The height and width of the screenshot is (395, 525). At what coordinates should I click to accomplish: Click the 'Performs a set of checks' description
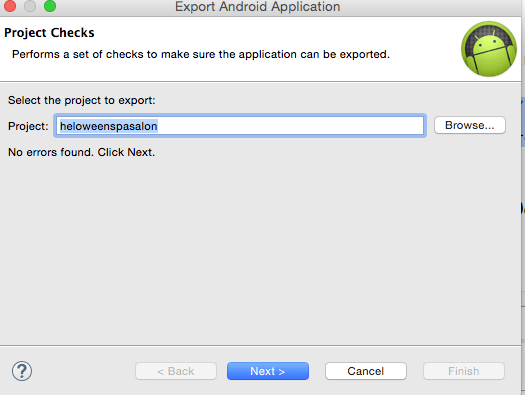pyautogui.click(x=201, y=54)
